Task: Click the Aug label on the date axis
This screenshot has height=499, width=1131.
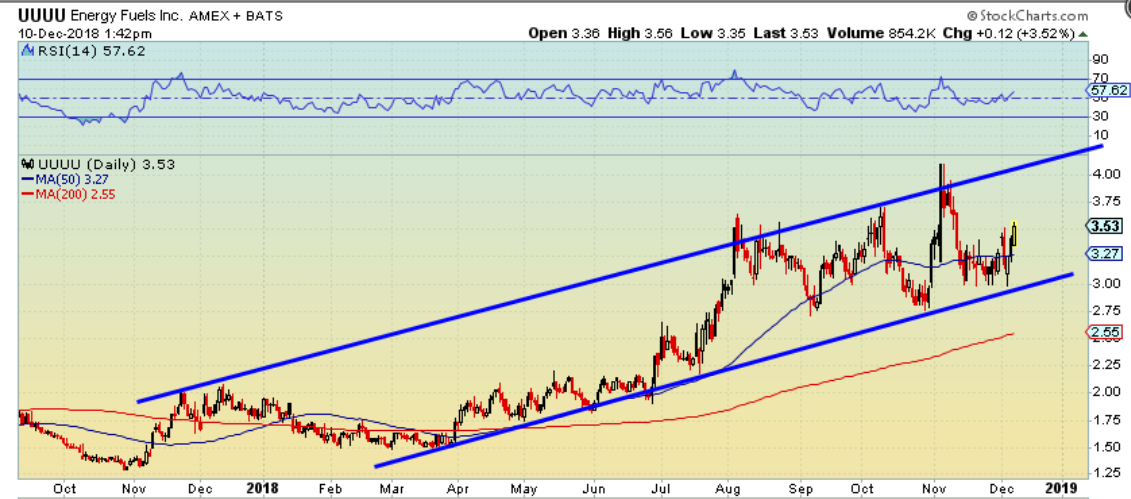Action: (730, 487)
